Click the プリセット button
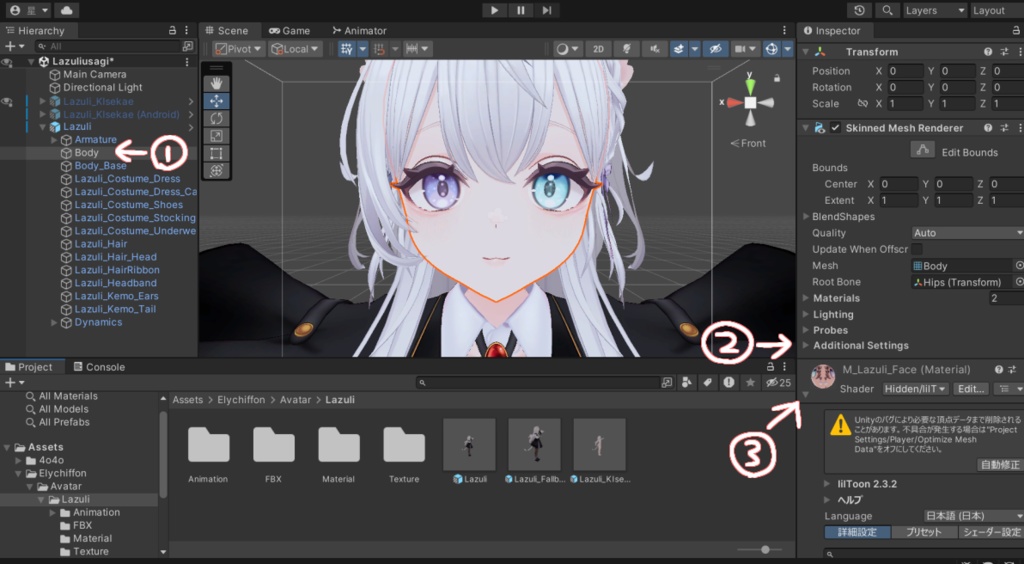 (923, 532)
